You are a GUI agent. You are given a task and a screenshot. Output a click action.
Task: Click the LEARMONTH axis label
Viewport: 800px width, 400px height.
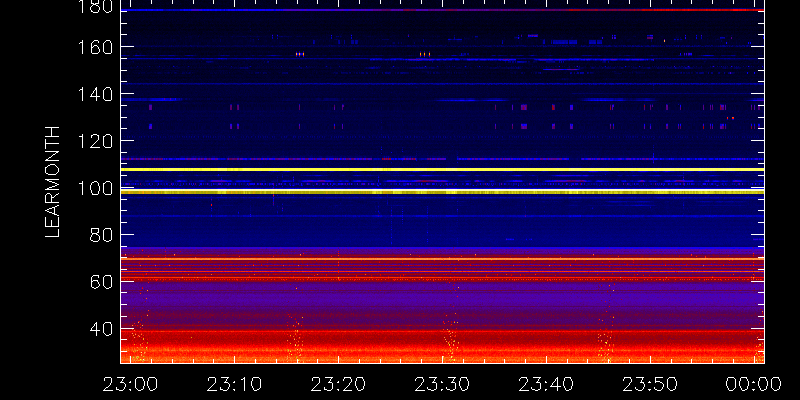click(52, 182)
